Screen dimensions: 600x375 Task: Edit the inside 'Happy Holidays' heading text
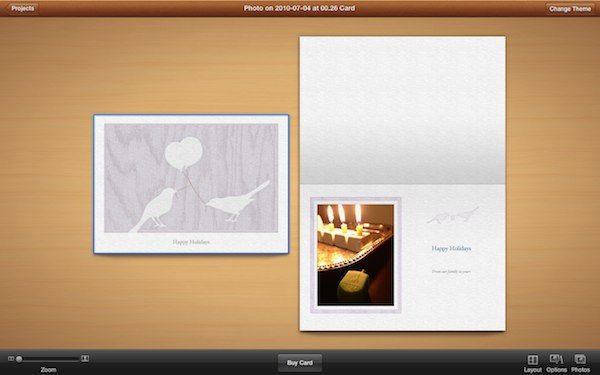[451, 248]
